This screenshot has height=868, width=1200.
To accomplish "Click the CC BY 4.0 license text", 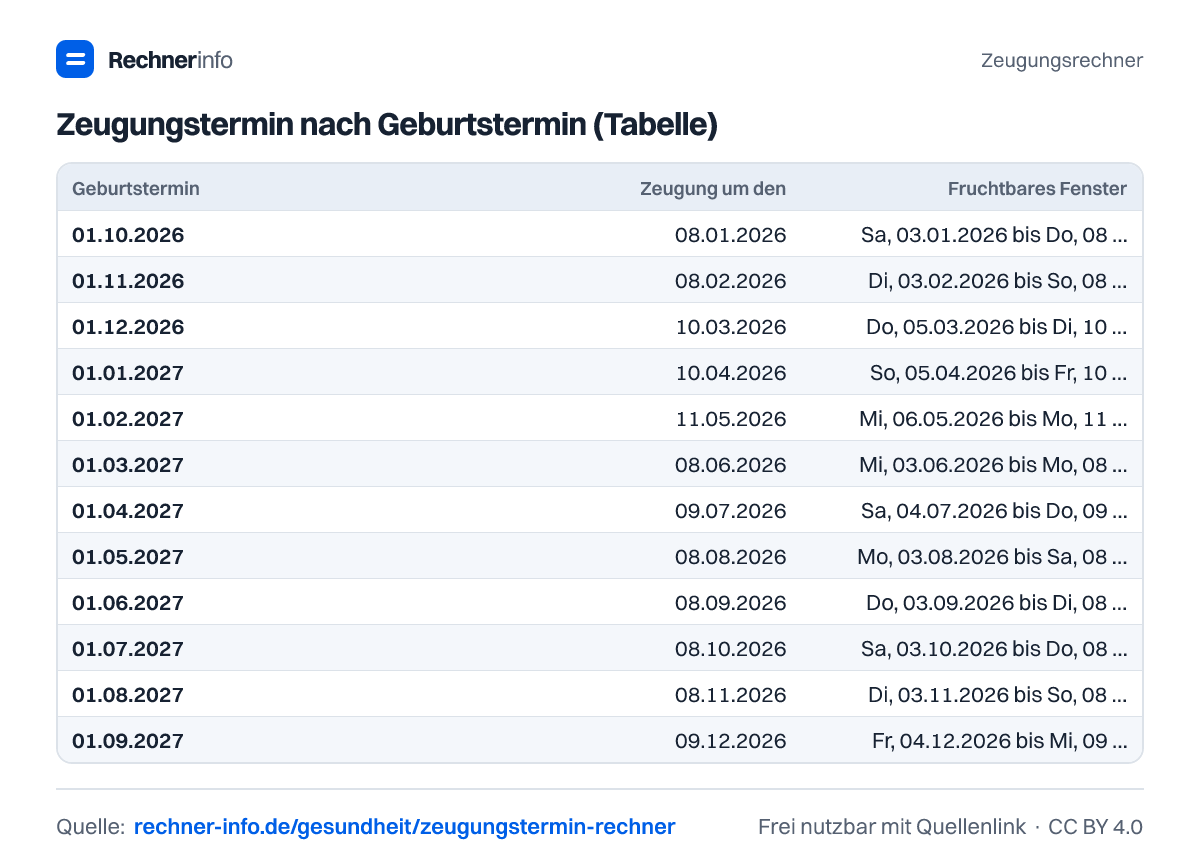I will tap(1096, 827).
